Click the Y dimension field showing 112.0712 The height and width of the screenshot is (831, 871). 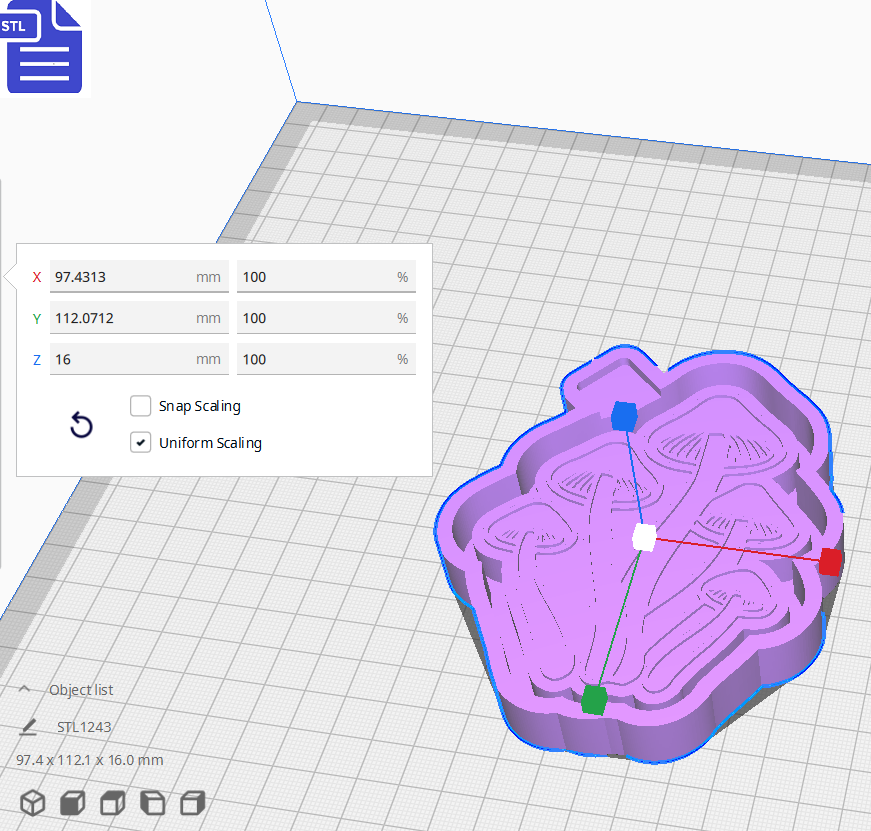[x=139, y=317]
